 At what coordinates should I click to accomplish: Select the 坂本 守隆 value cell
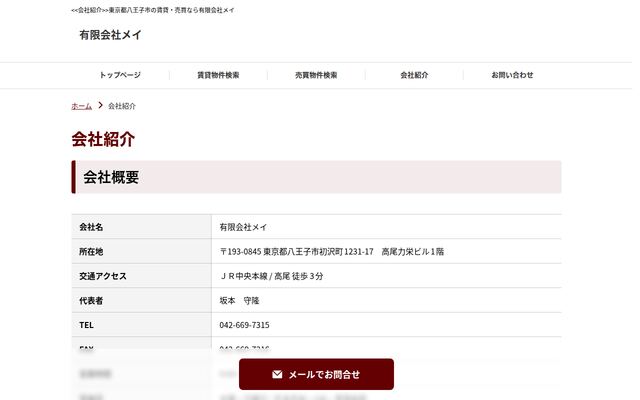coord(240,301)
